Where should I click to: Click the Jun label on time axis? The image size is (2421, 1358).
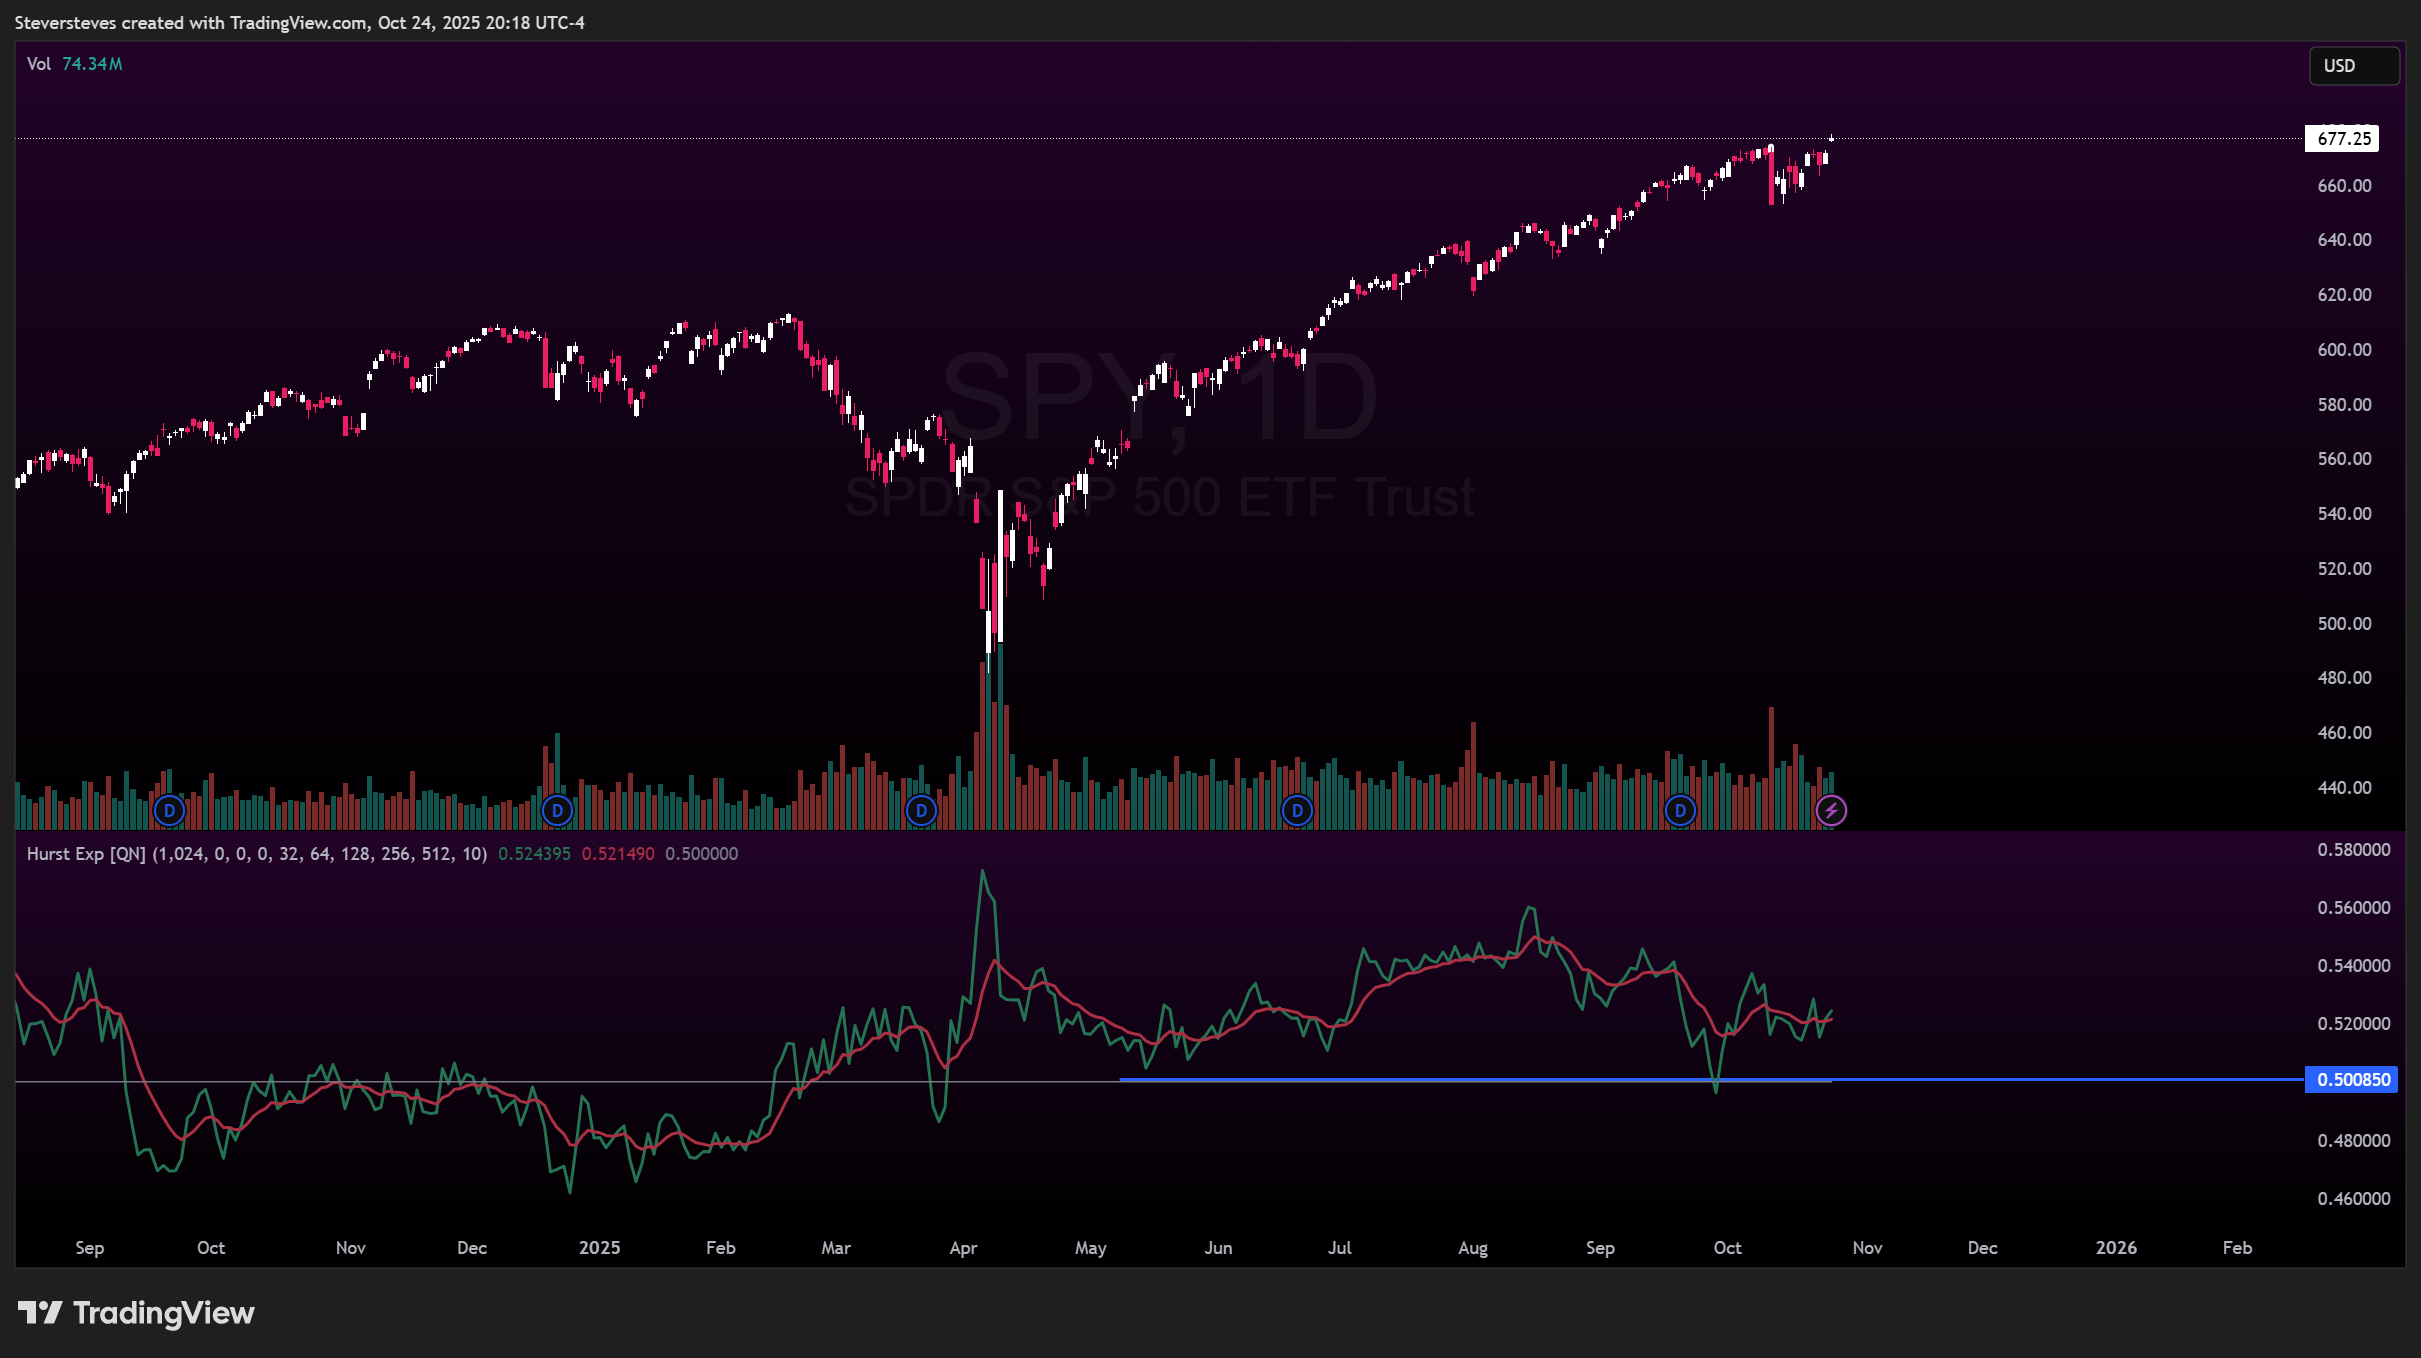pyautogui.click(x=1218, y=1248)
